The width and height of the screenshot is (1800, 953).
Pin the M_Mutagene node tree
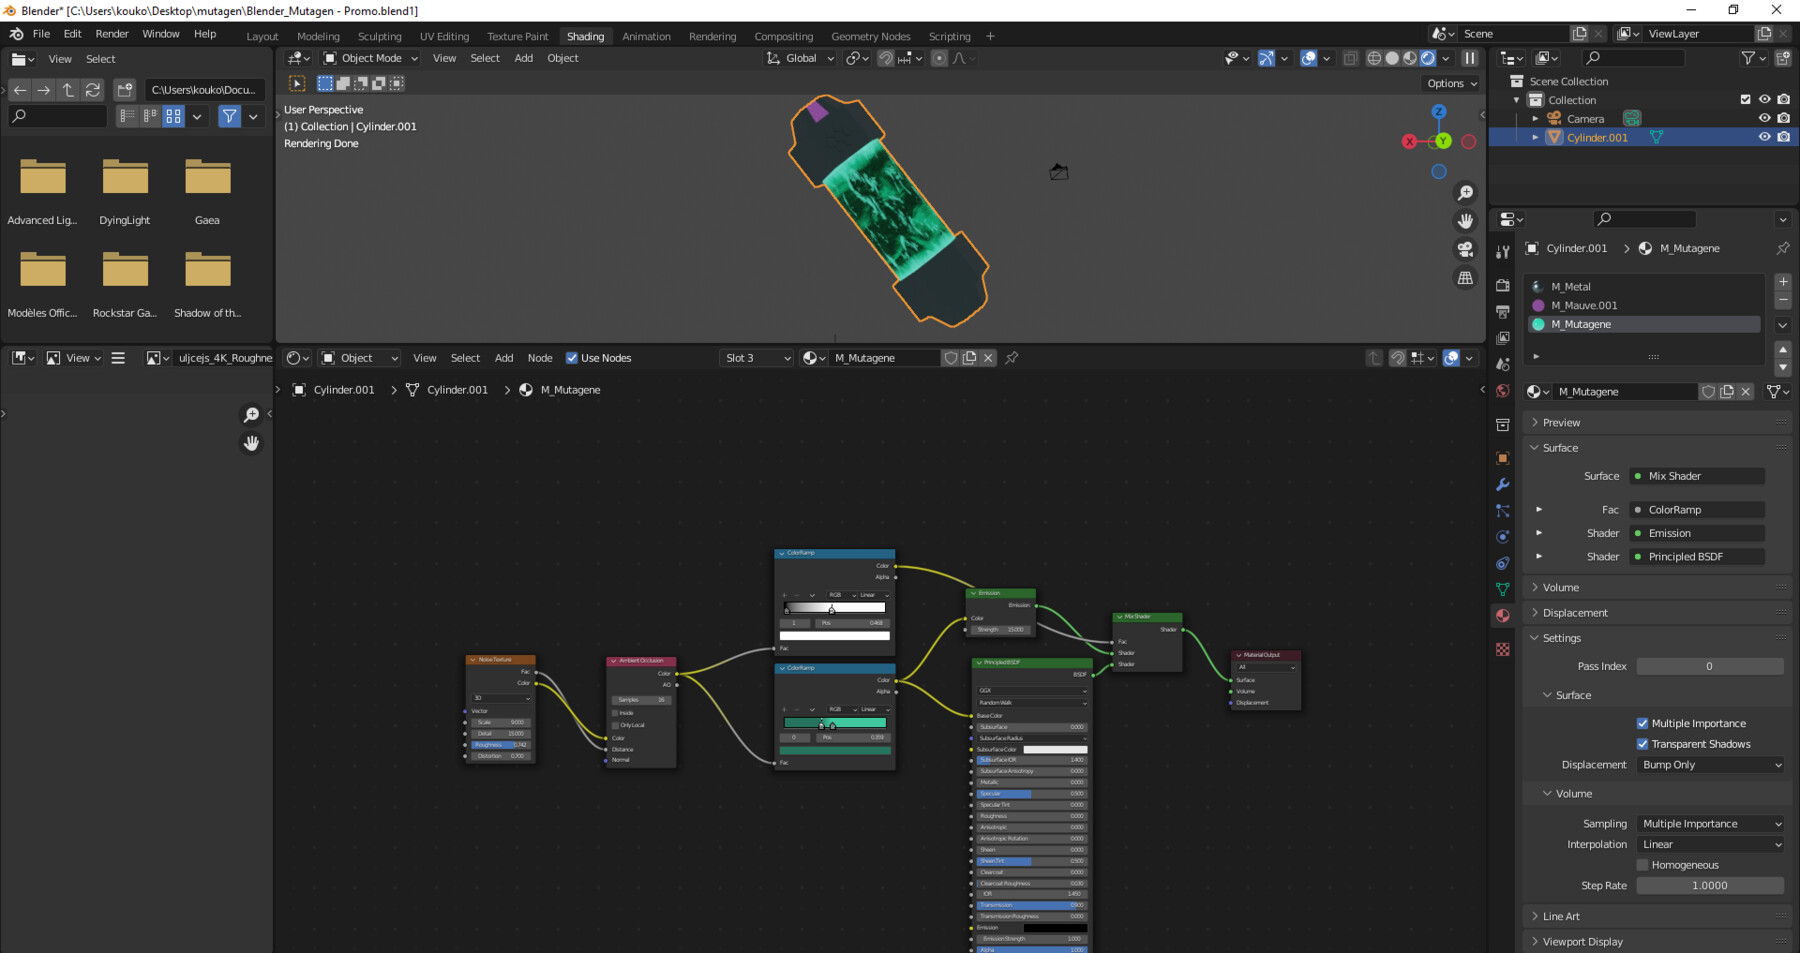(1012, 358)
